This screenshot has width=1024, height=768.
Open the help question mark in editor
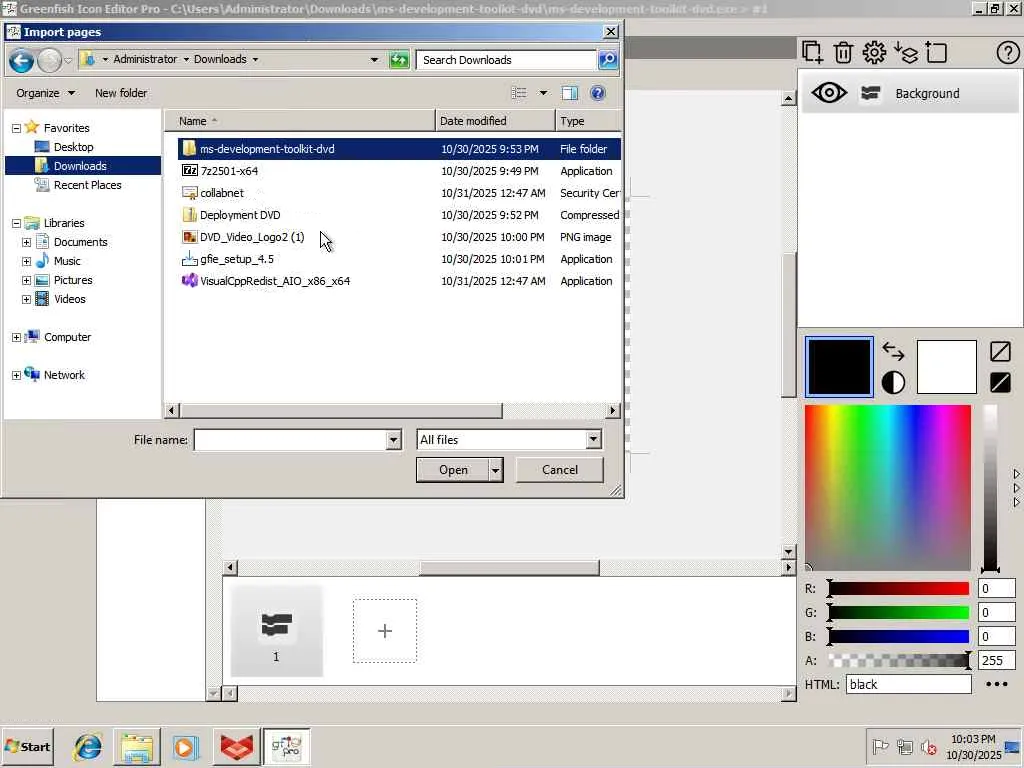coord(1008,52)
